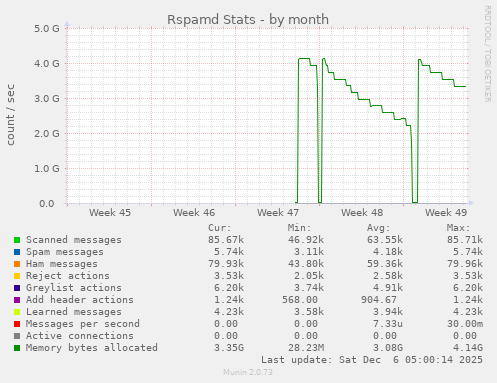This screenshot has height=383, width=497.
Task: Click the Scanned messages maximum 85.71k
Action: click(x=465, y=240)
